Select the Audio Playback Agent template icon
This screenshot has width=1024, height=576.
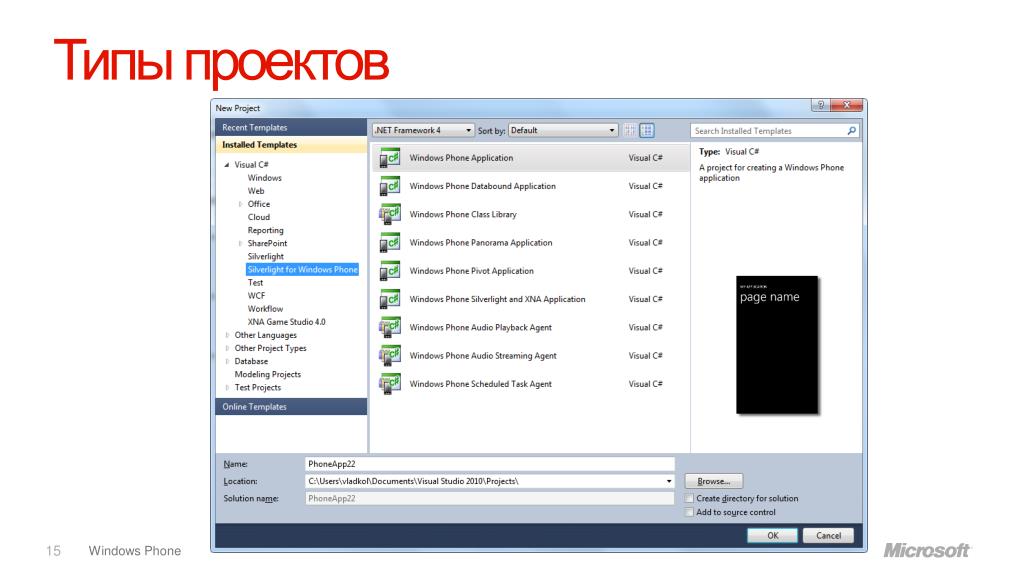click(390, 328)
